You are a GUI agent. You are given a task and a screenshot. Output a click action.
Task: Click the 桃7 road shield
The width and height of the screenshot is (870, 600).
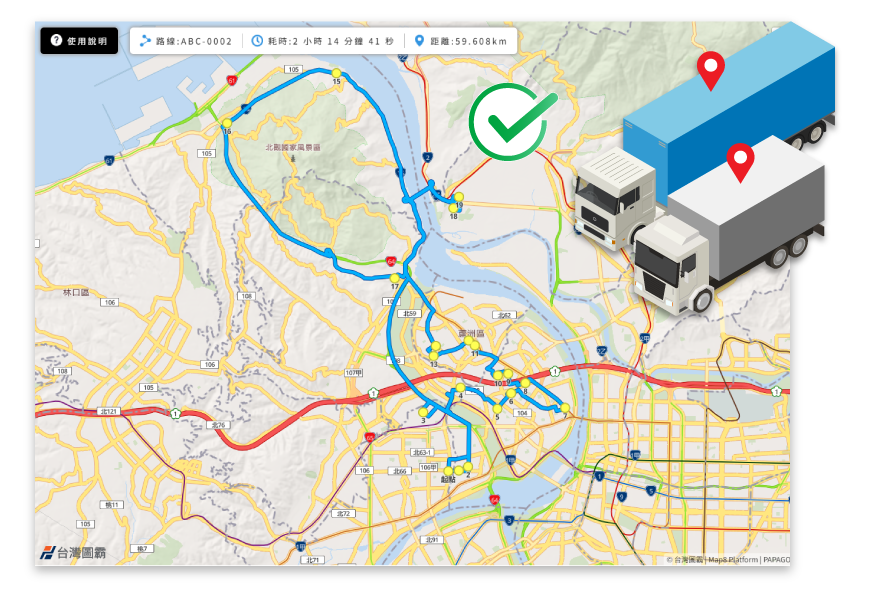tap(142, 548)
